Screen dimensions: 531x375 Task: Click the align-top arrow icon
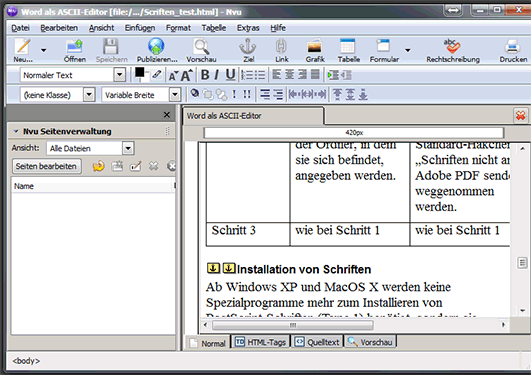(337, 94)
